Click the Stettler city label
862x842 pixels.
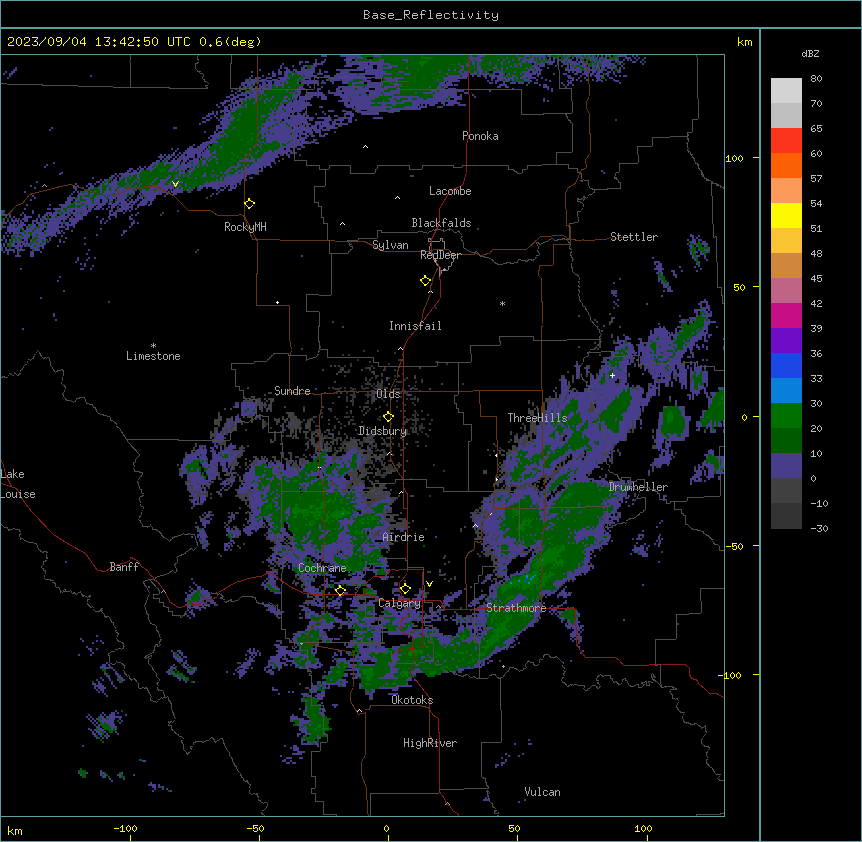[634, 237]
